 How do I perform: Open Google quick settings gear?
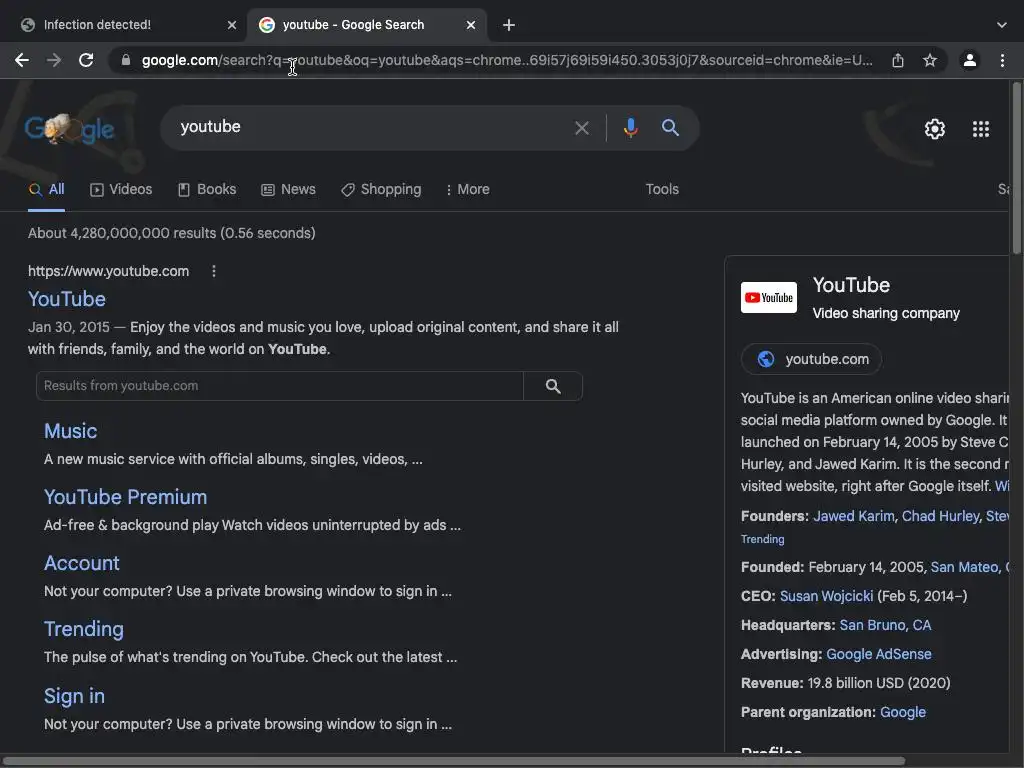[x=935, y=129]
